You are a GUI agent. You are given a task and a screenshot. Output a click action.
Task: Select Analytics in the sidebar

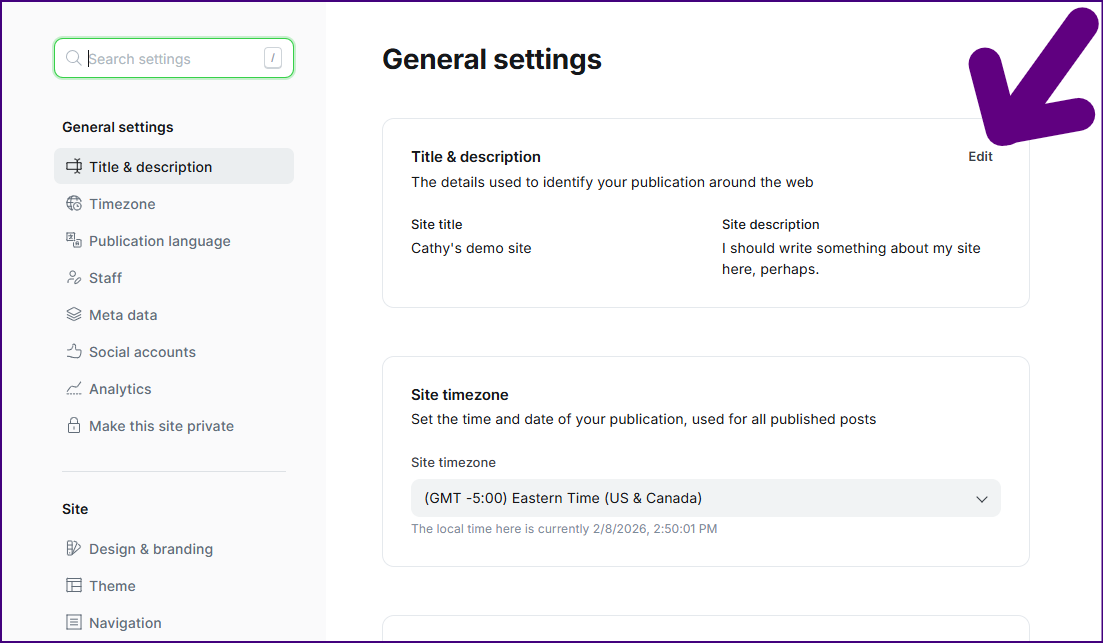pos(120,389)
